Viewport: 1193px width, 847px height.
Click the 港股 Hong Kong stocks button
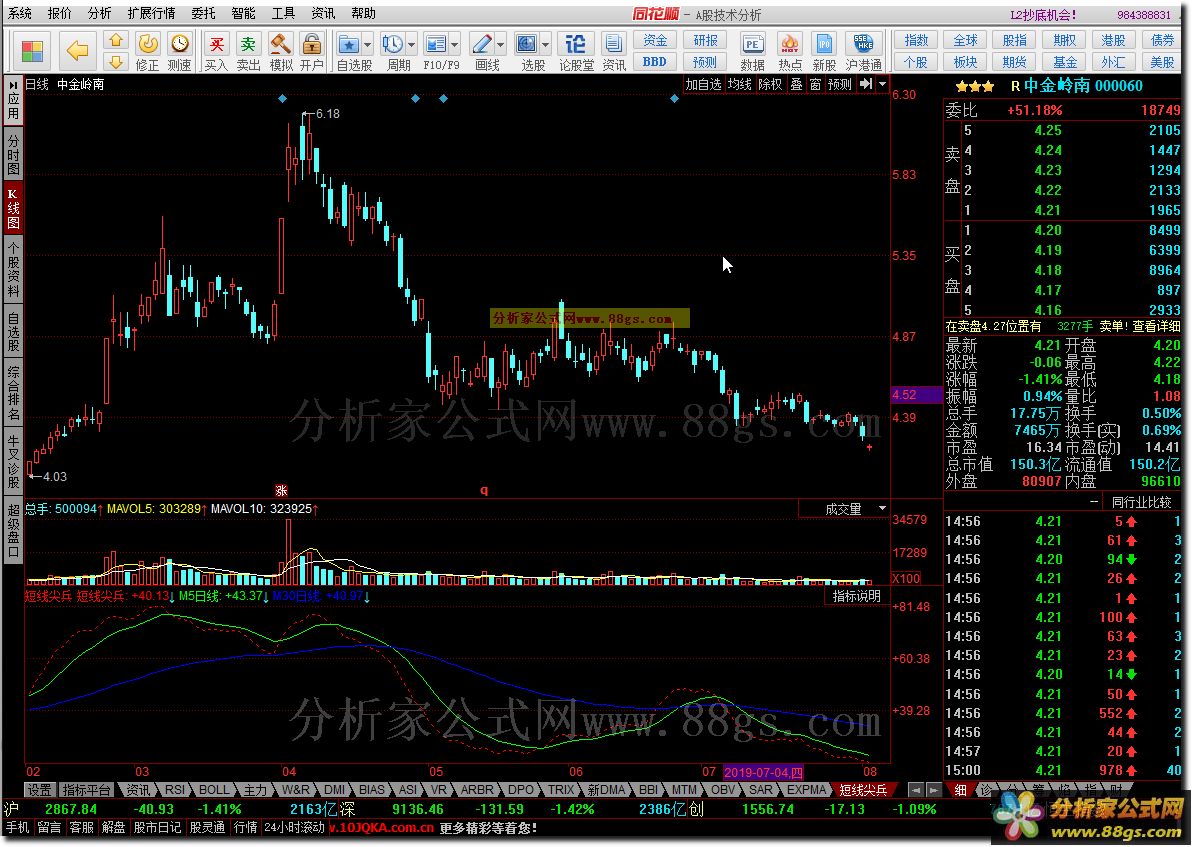pos(1113,40)
